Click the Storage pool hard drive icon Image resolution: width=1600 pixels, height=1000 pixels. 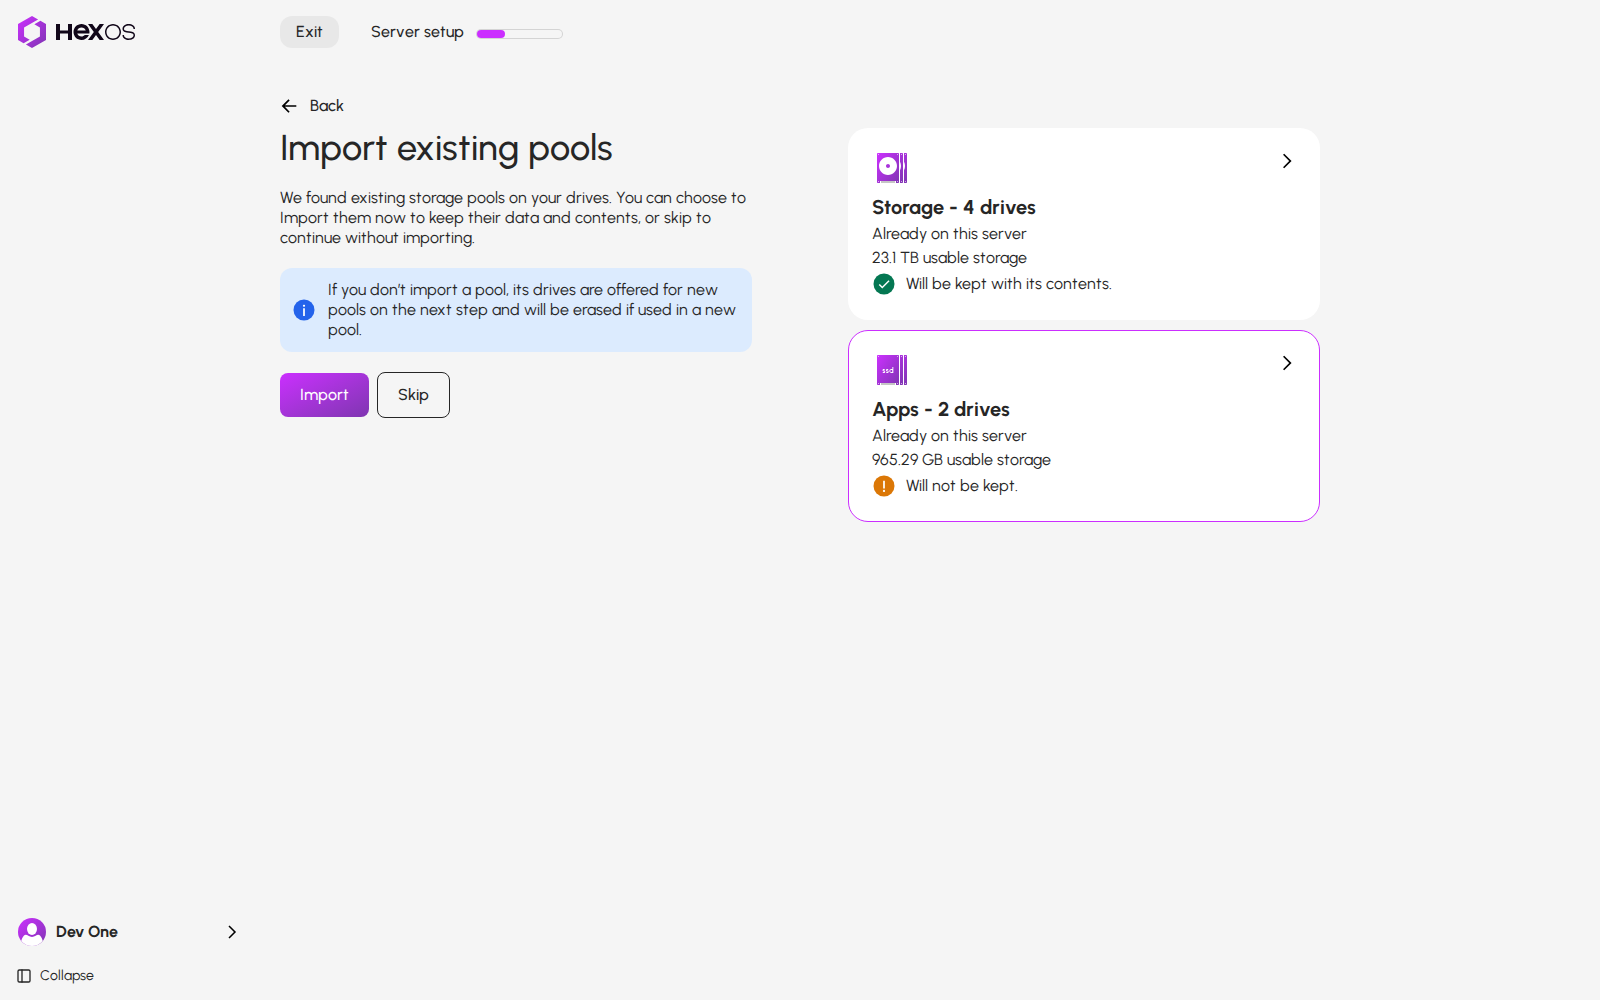[x=892, y=168]
